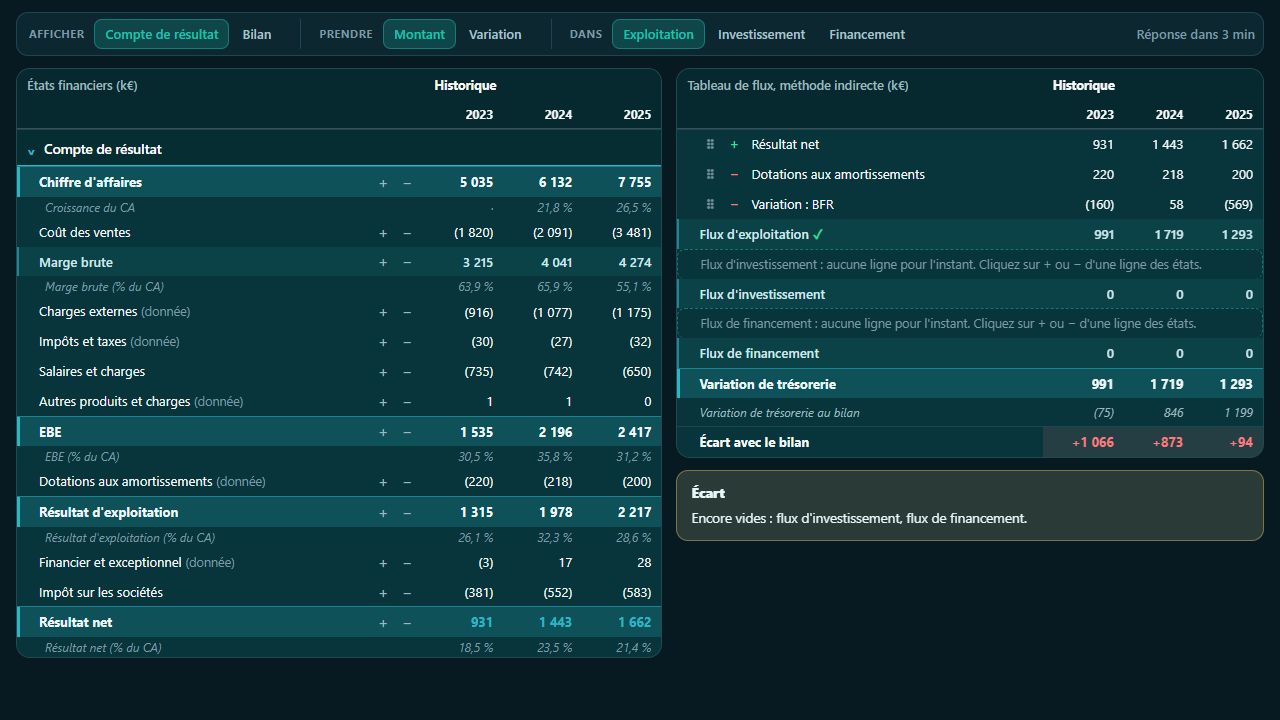Toggle the minus sign on Variation : BFR line

click(x=734, y=204)
